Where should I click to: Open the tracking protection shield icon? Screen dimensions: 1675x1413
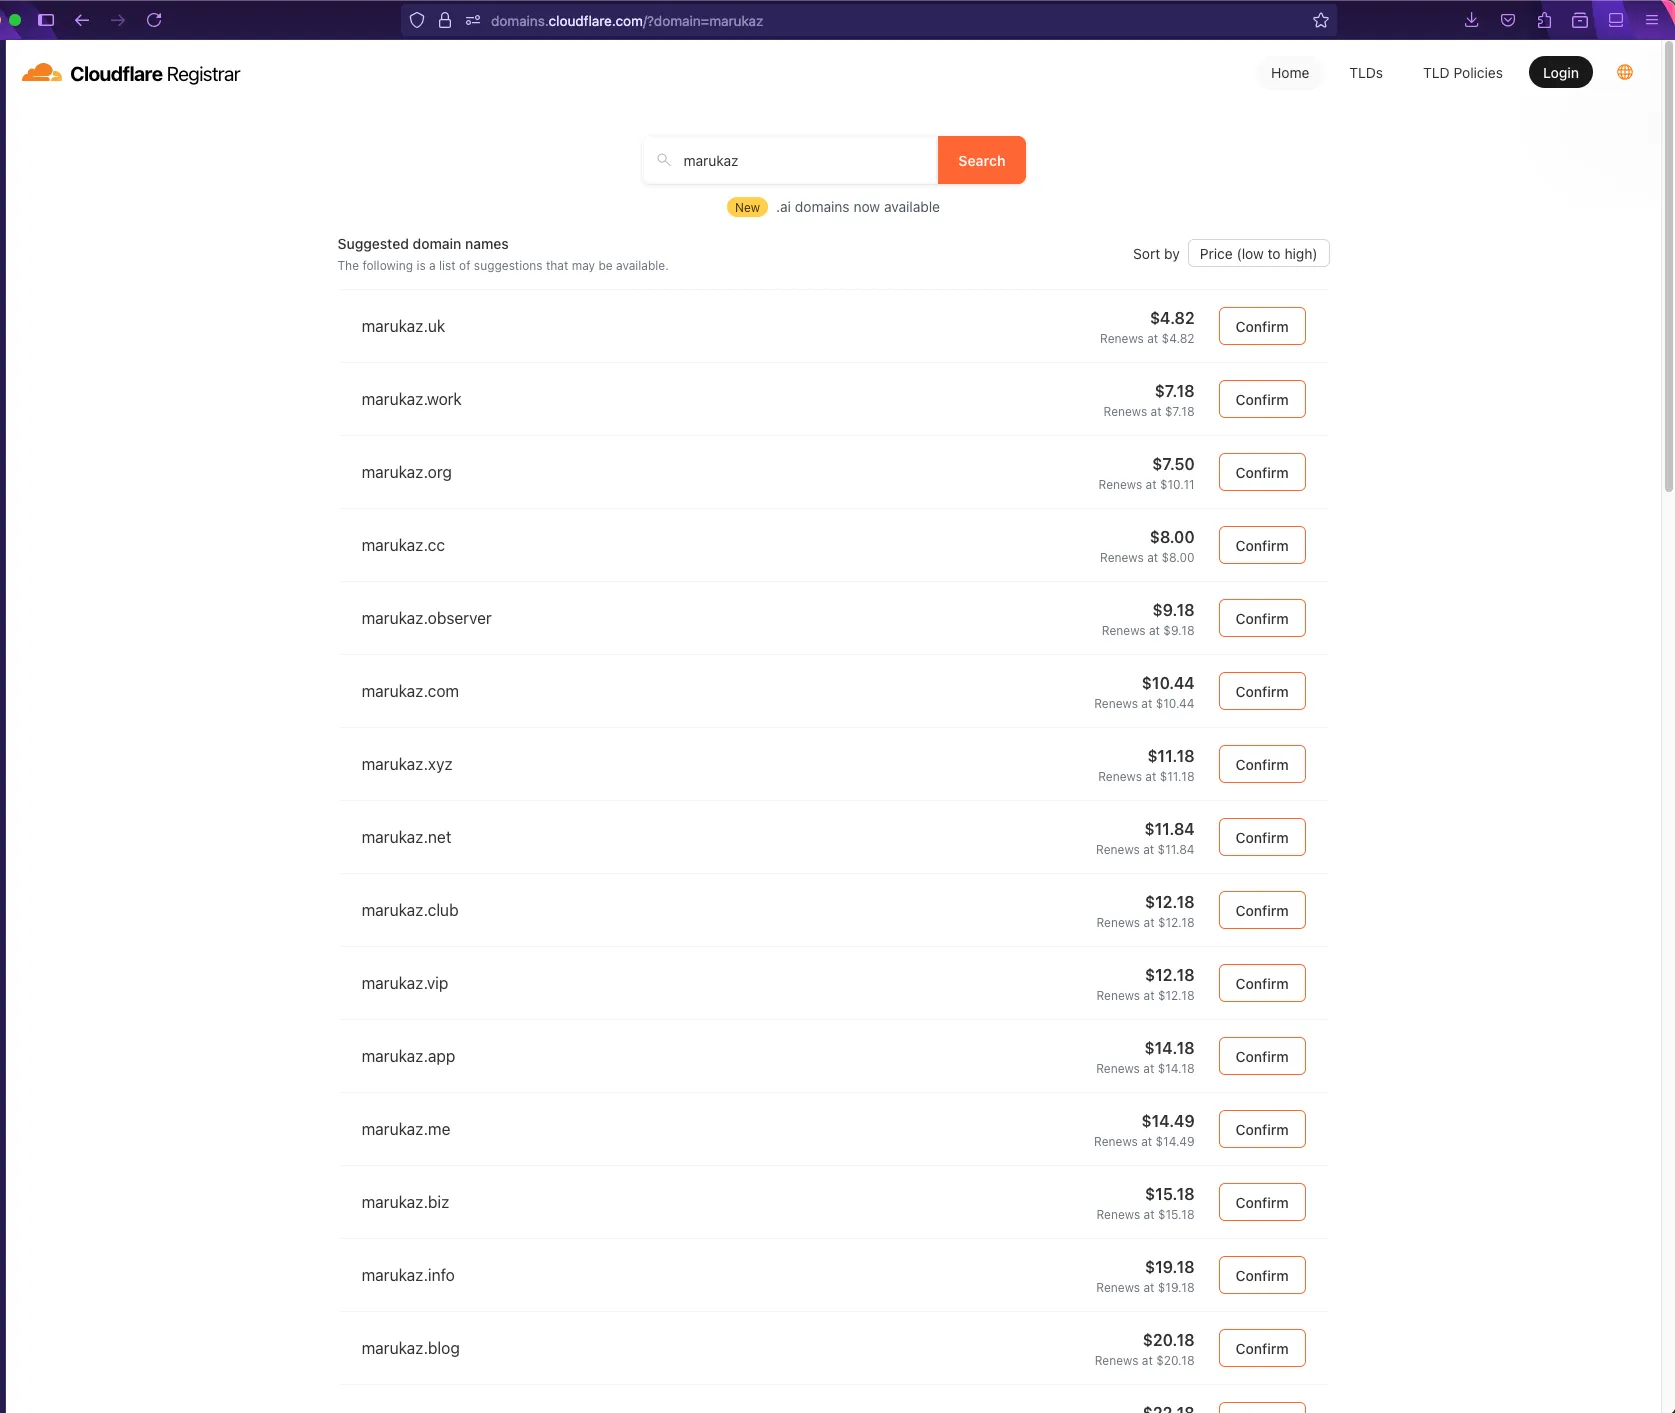point(417,20)
